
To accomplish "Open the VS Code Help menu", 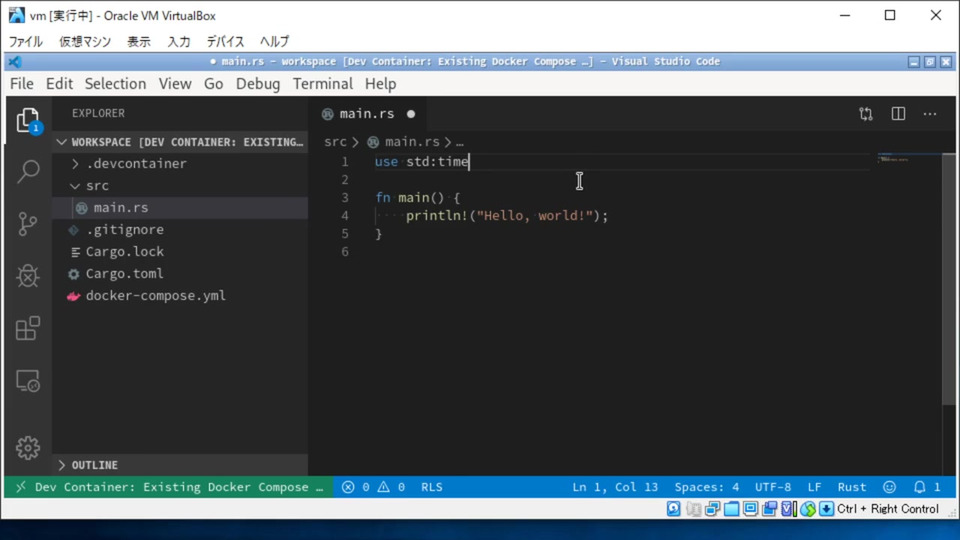I will pyautogui.click(x=380, y=84).
